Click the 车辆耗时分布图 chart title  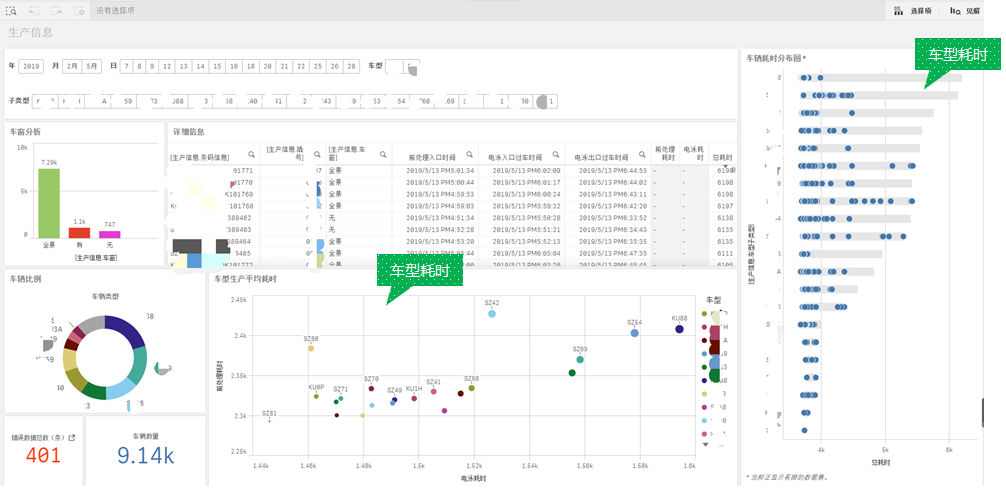[x=776, y=58]
